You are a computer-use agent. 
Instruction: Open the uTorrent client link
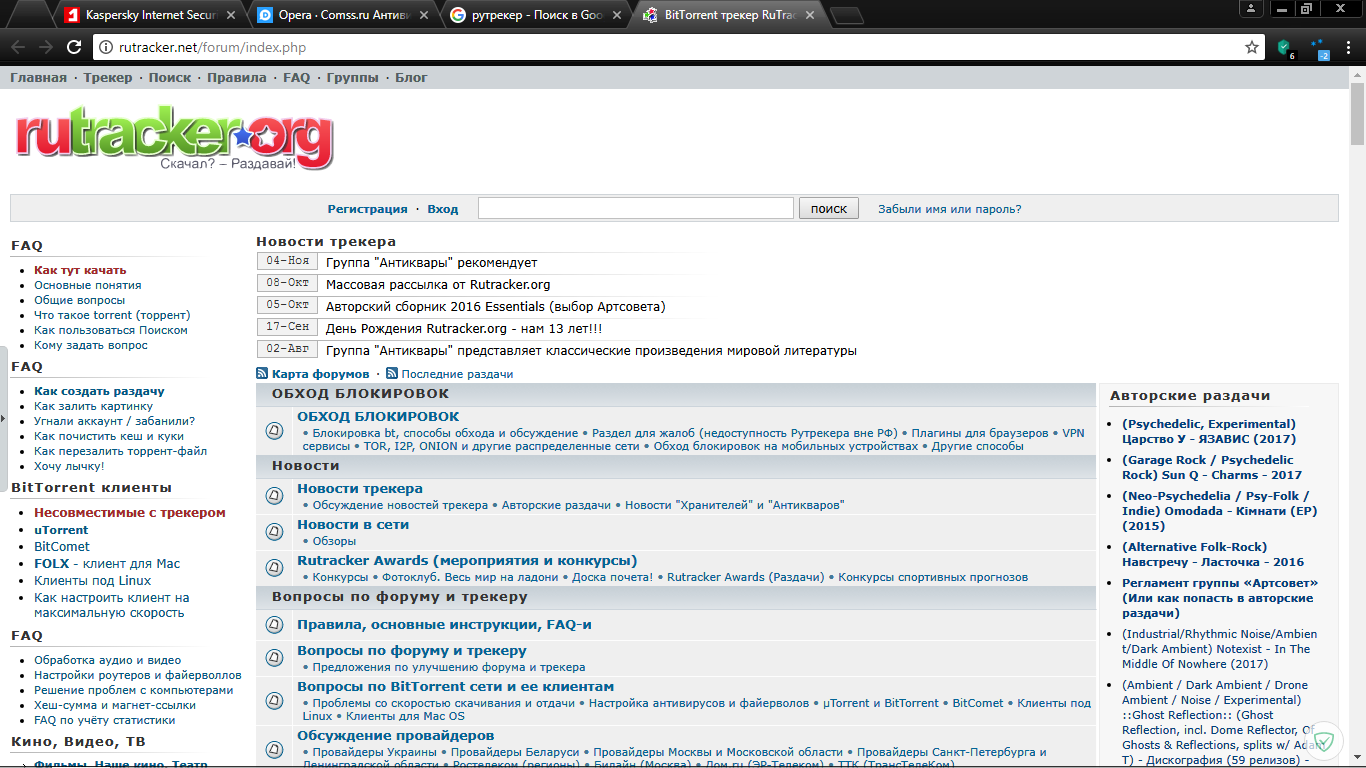(61, 530)
